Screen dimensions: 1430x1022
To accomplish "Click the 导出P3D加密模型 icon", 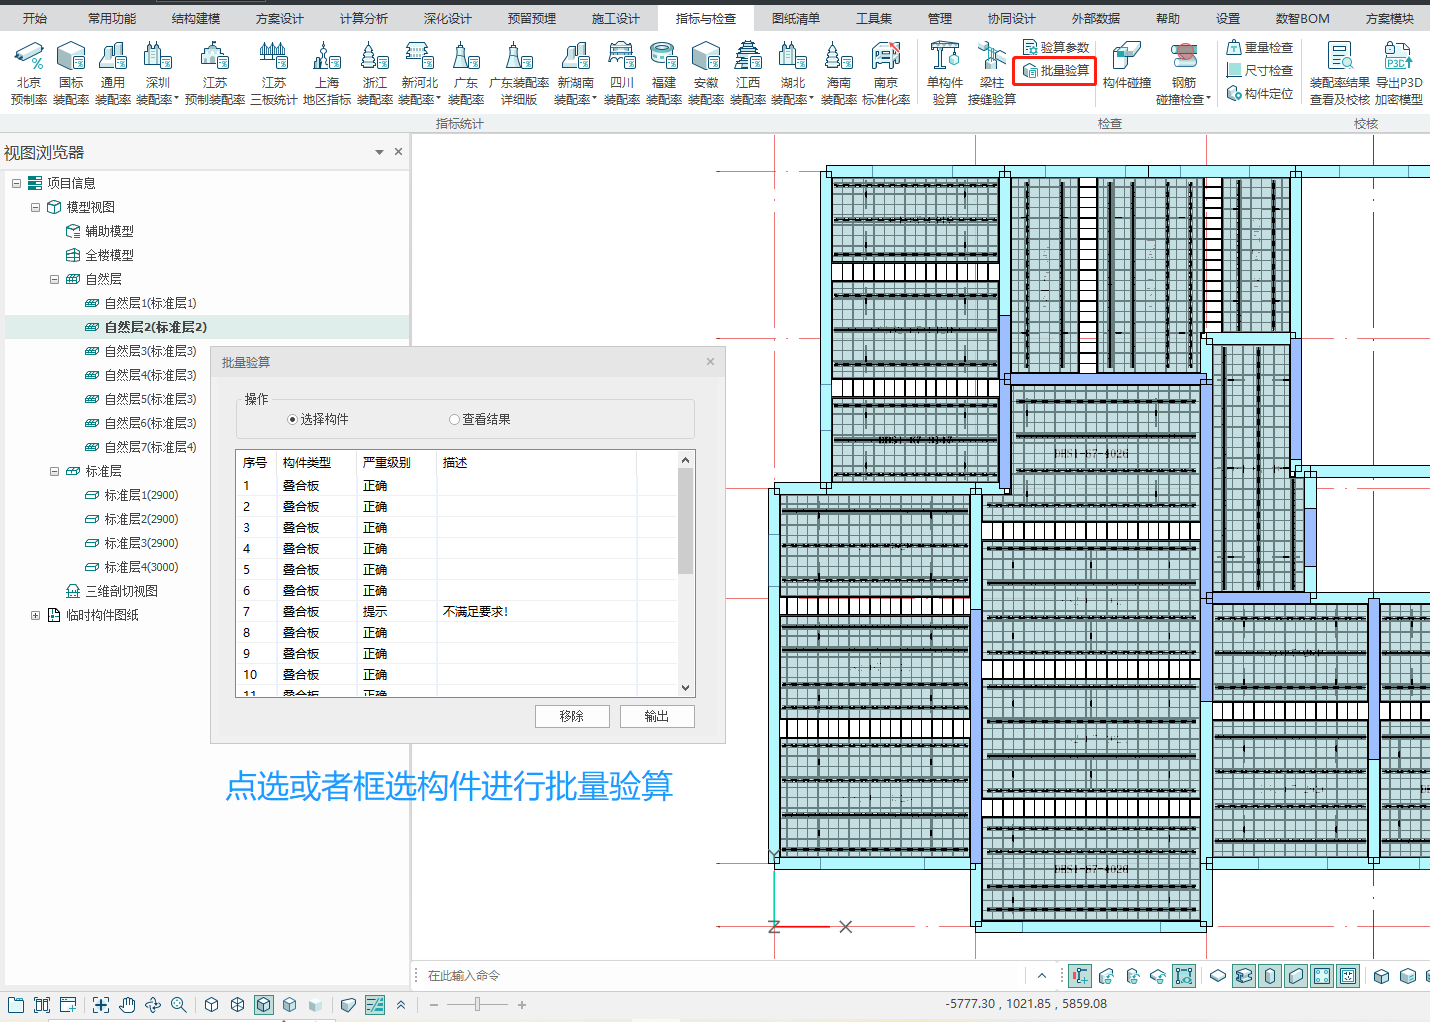I will pos(1398,66).
